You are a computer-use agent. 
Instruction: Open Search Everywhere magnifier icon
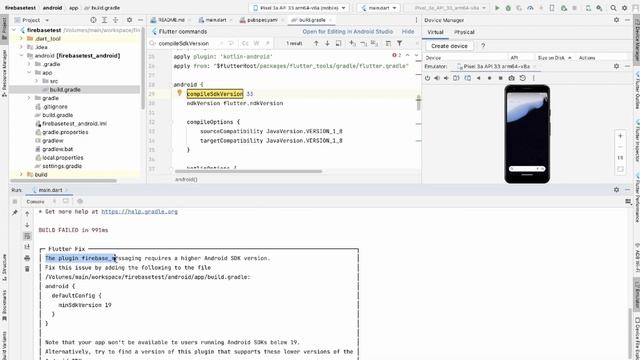click(x=613, y=8)
